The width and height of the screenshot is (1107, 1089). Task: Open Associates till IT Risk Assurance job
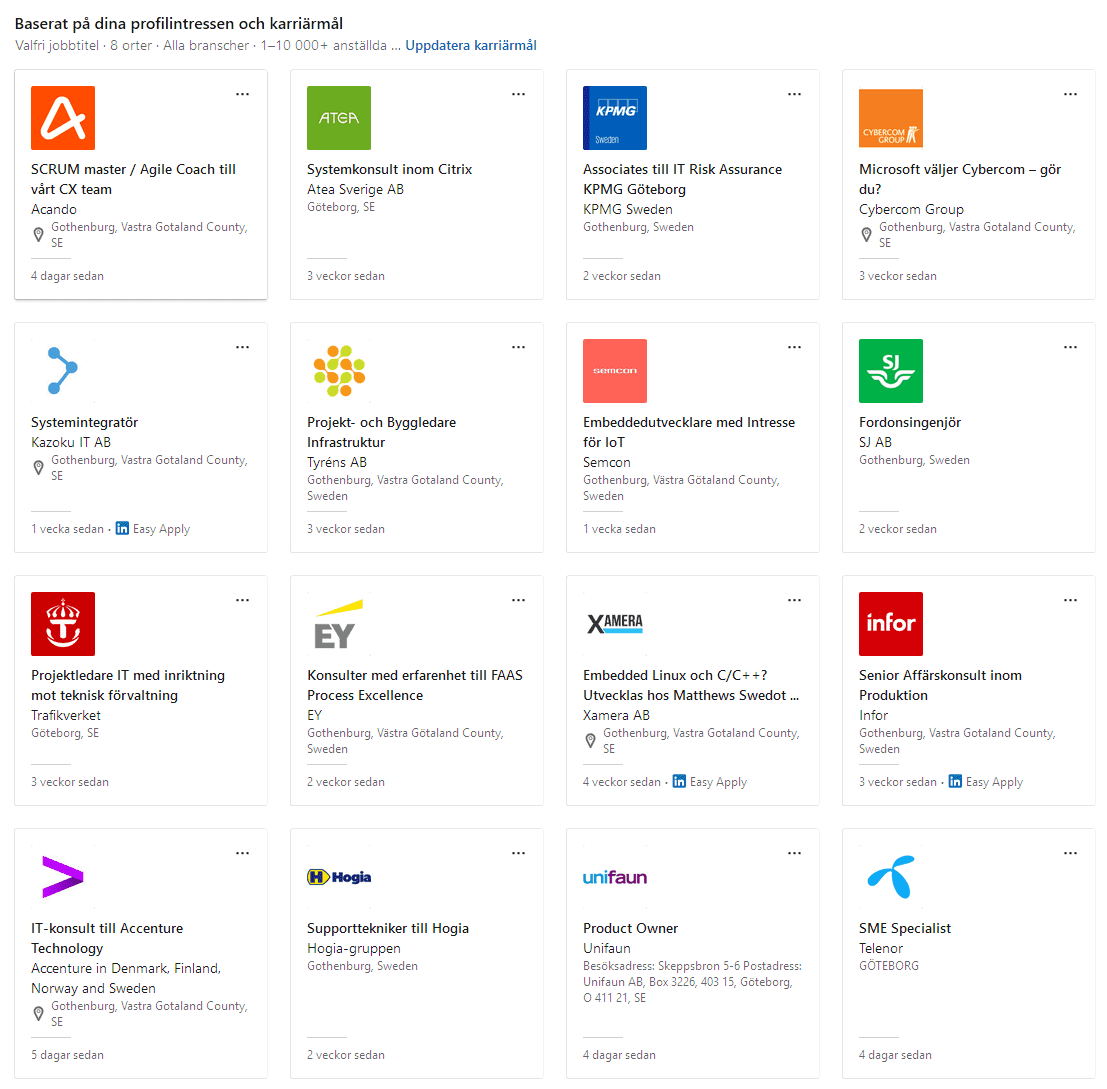(x=683, y=179)
